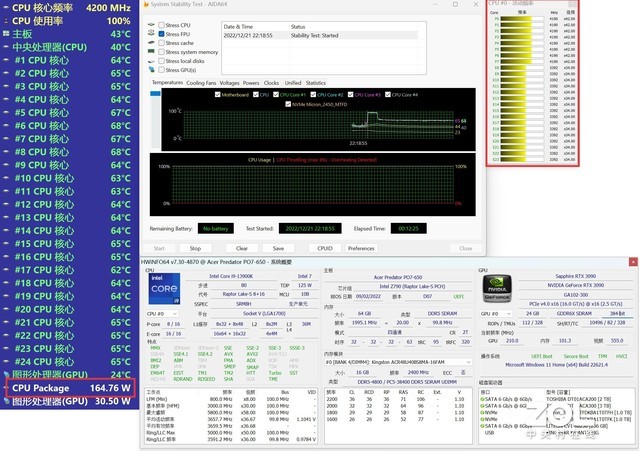The image size is (640, 451).
Task: Click the green icon beside TOSHIBA SATA drive
Action: click(482, 399)
